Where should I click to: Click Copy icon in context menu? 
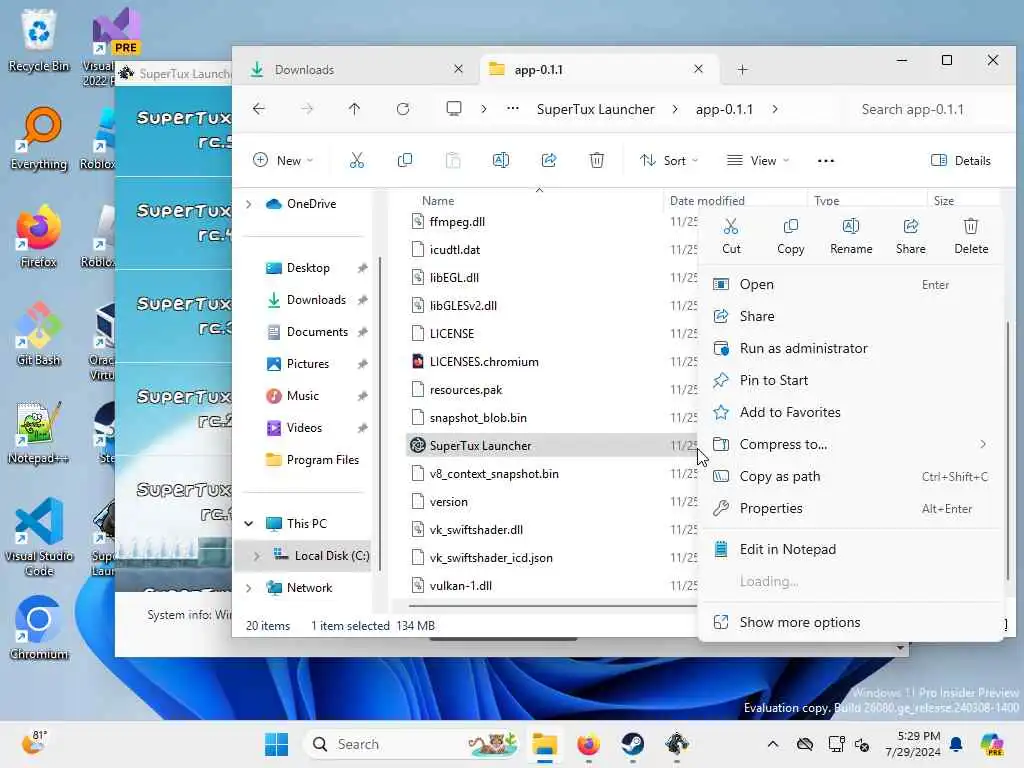point(790,236)
